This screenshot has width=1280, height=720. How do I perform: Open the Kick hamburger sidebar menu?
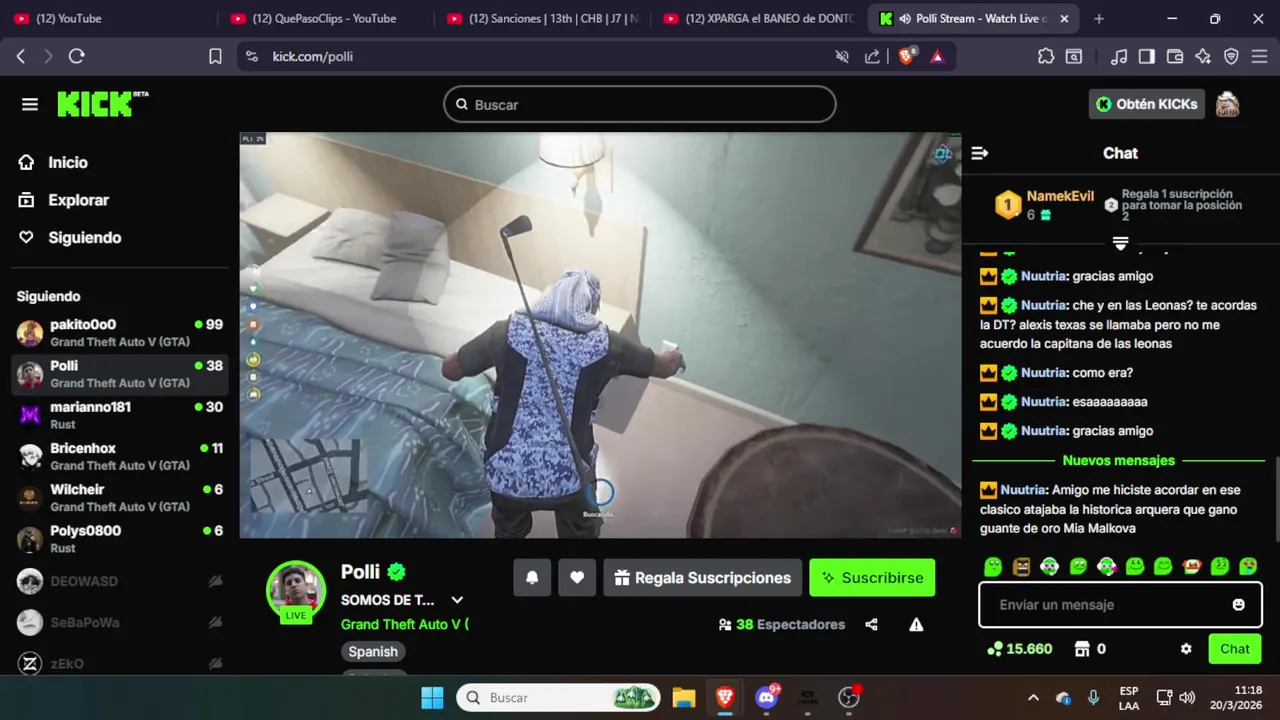click(x=30, y=105)
